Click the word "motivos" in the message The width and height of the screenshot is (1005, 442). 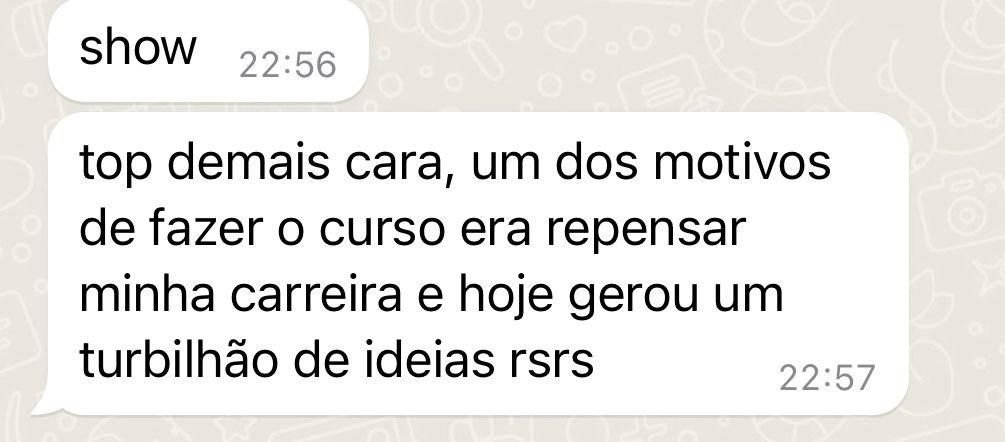tap(742, 162)
